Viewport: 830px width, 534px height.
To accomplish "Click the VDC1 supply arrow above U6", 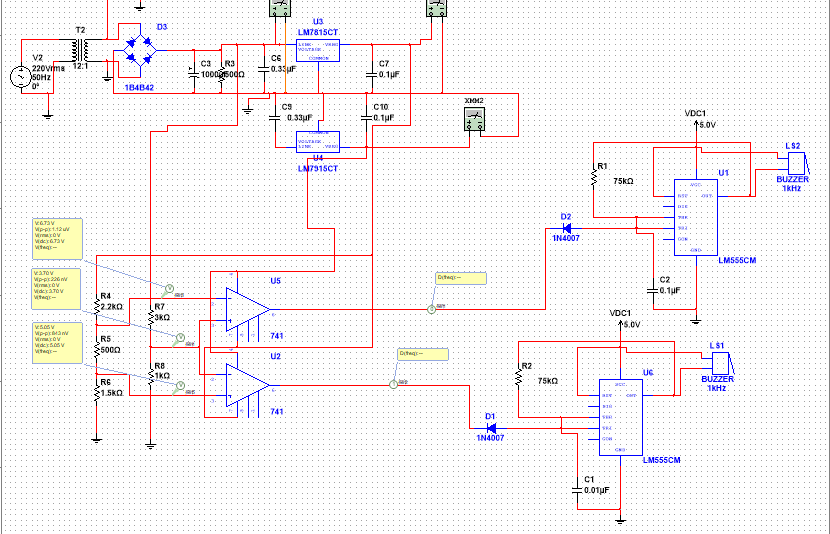I will [x=621, y=325].
